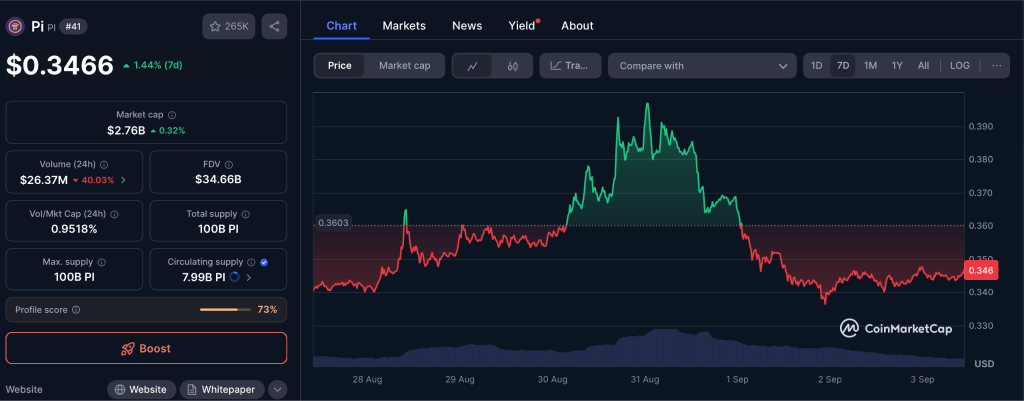Click Vol/Mkt Cap (24h) info icon
1024x401 pixels.
point(116,214)
